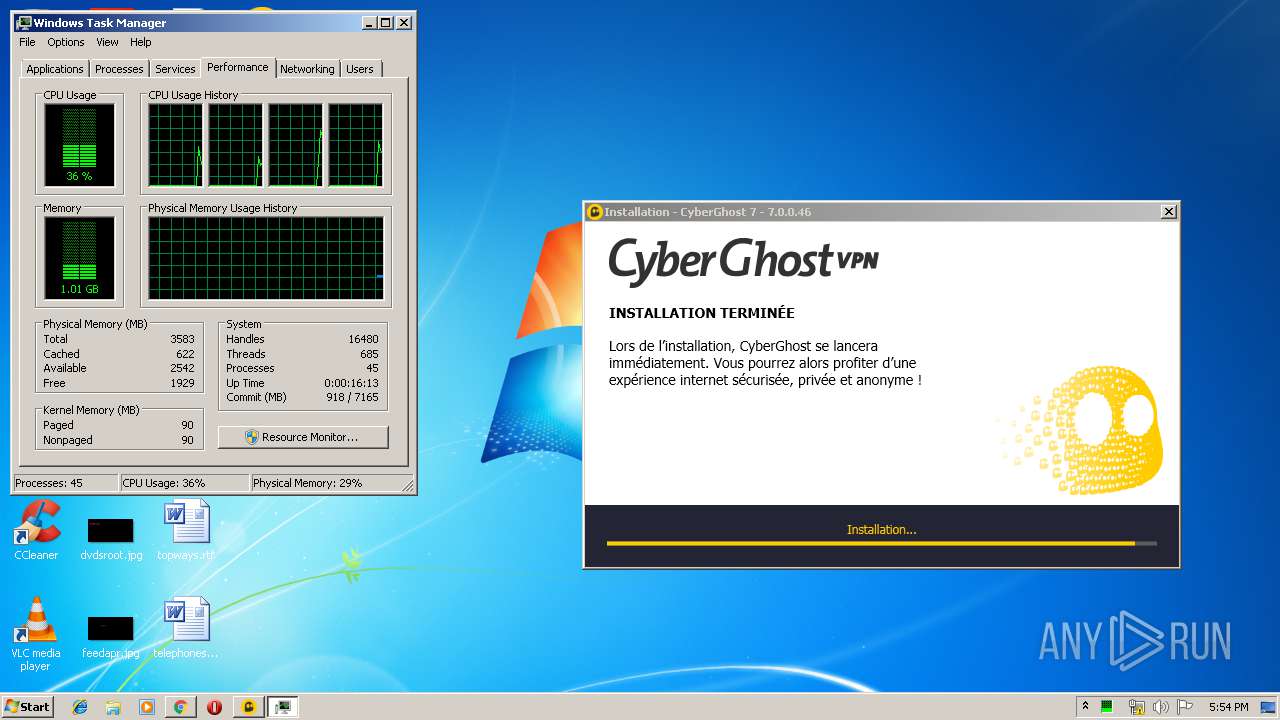Click the CyberGhost installer title bar icon

tap(595, 212)
